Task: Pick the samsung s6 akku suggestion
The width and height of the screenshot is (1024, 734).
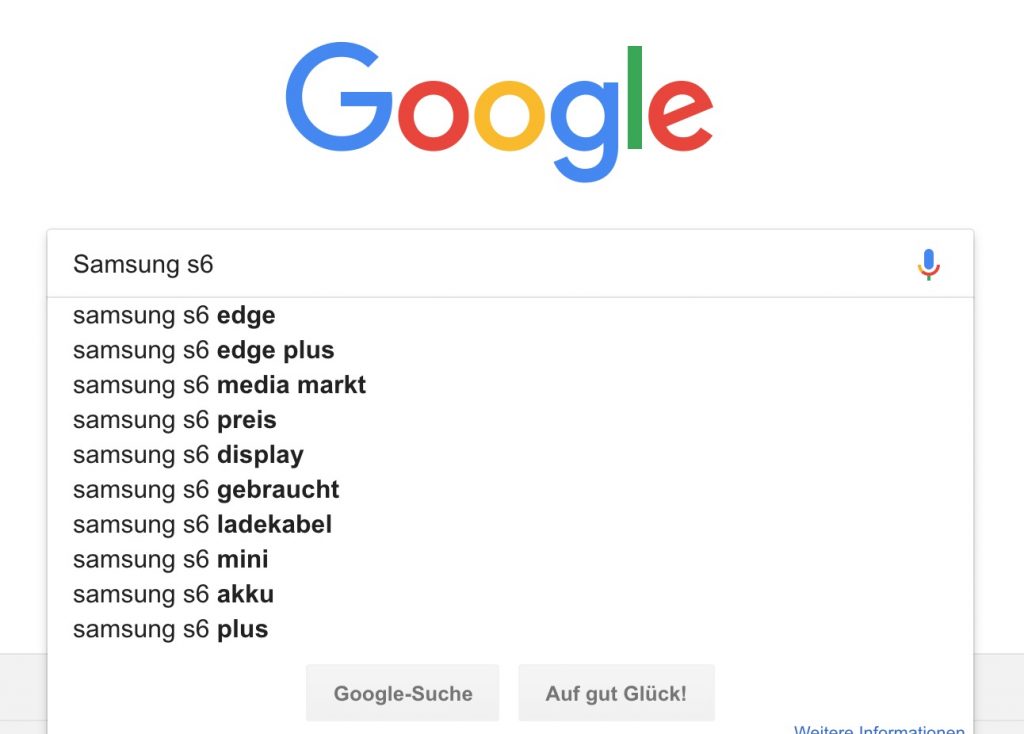Action: [x=173, y=594]
